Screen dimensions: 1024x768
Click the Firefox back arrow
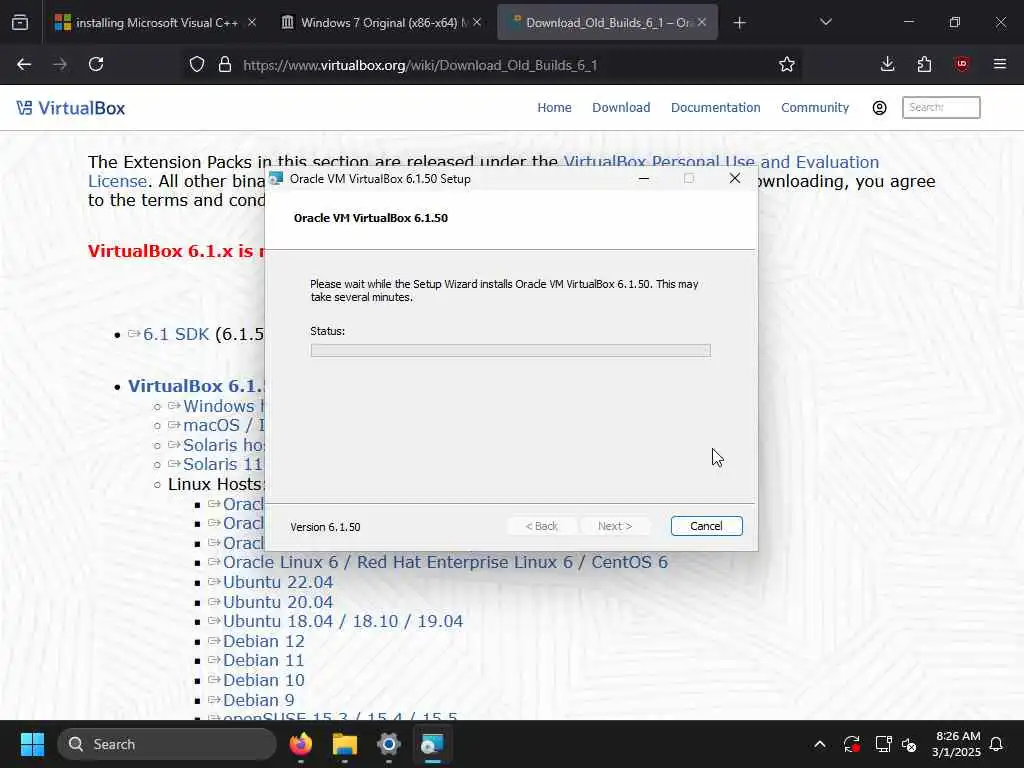(x=24, y=64)
